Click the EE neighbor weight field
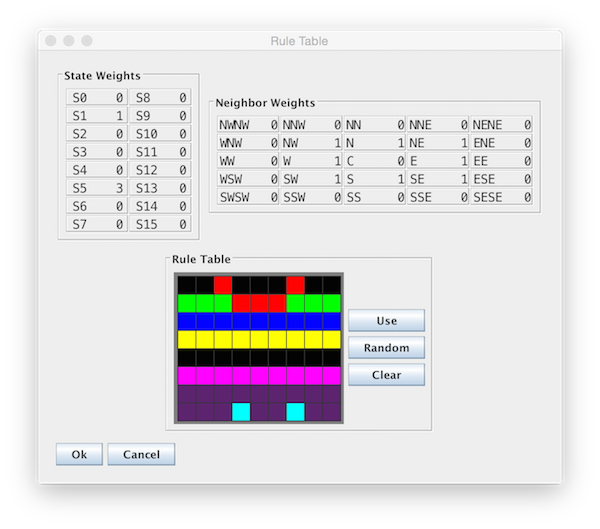Image resolution: width=600 pixels, height=529 pixels. click(502, 161)
